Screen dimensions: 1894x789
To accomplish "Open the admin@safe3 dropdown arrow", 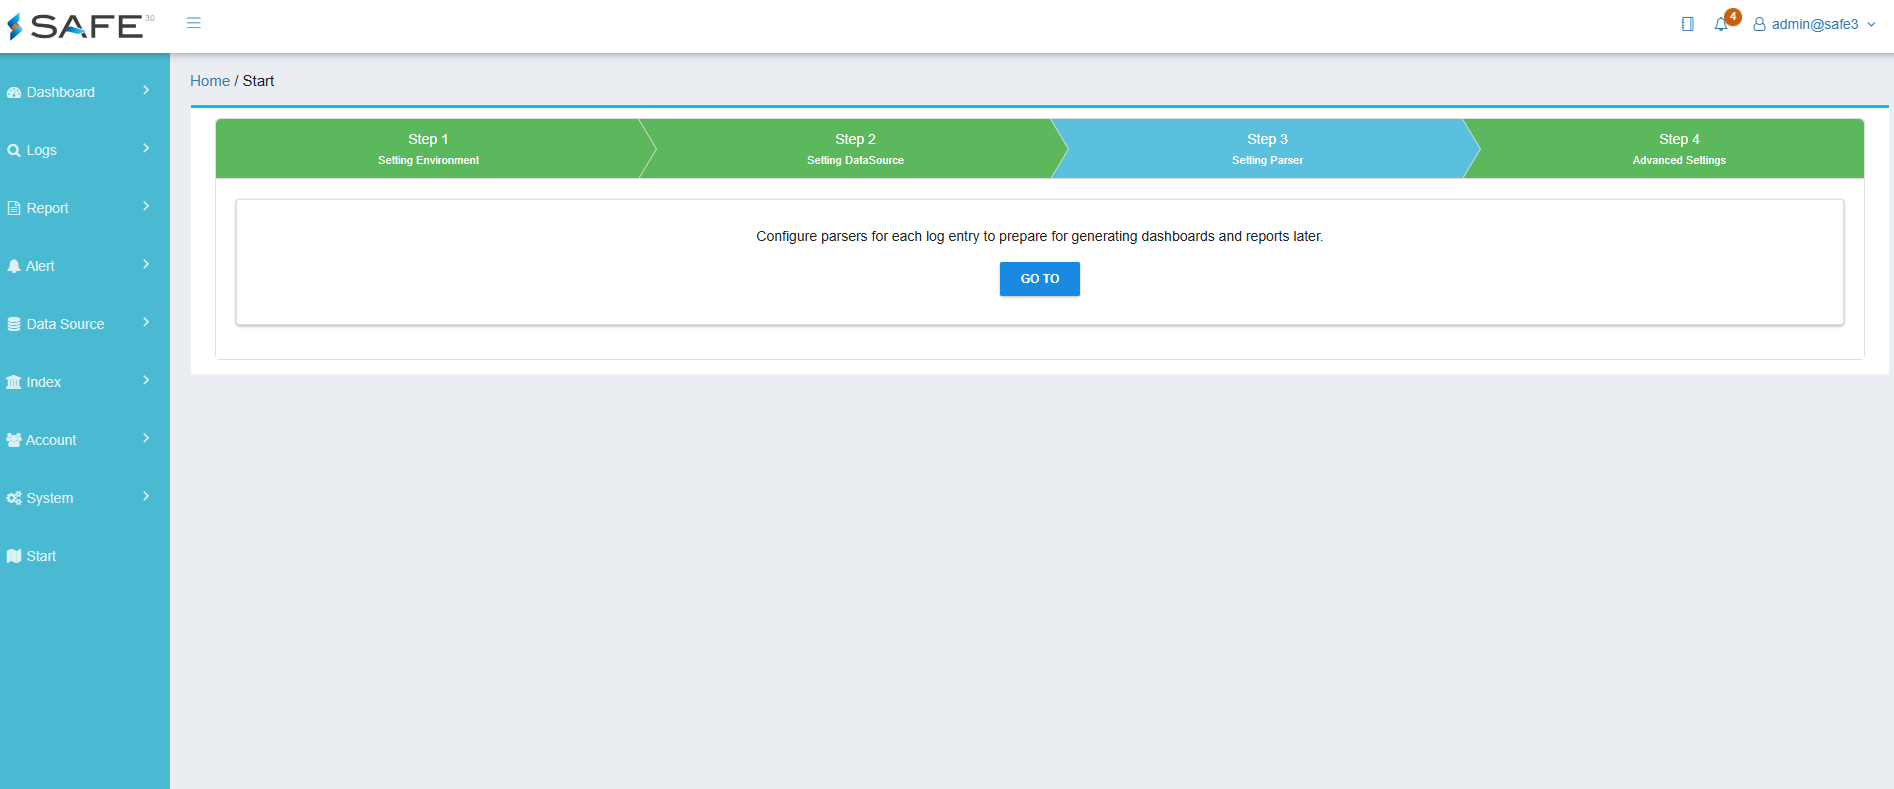I will [x=1871, y=25].
